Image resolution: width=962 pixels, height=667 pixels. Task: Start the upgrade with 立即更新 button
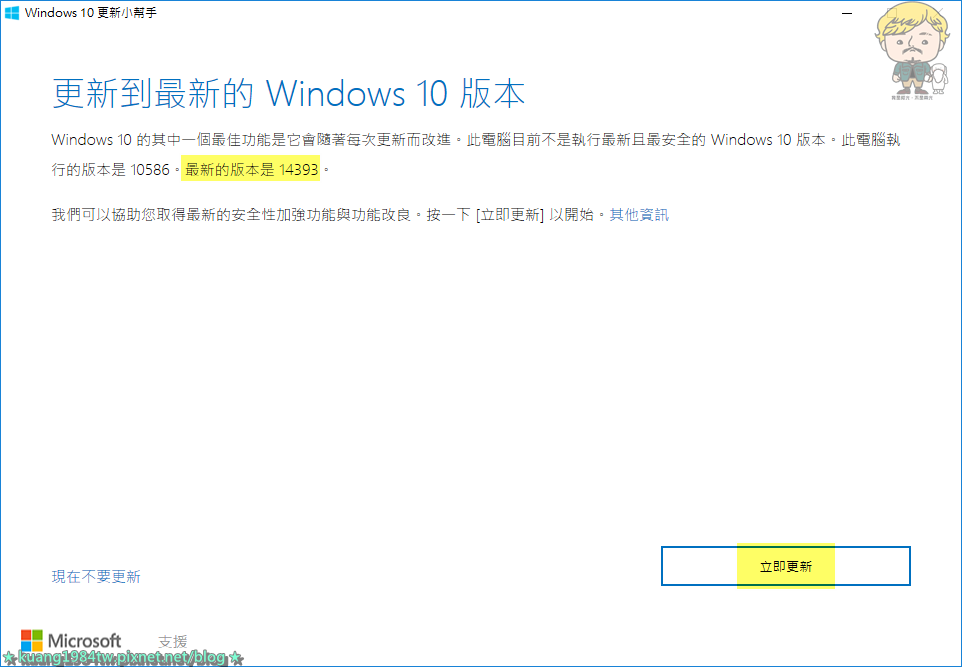pyautogui.click(x=785, y=566)
